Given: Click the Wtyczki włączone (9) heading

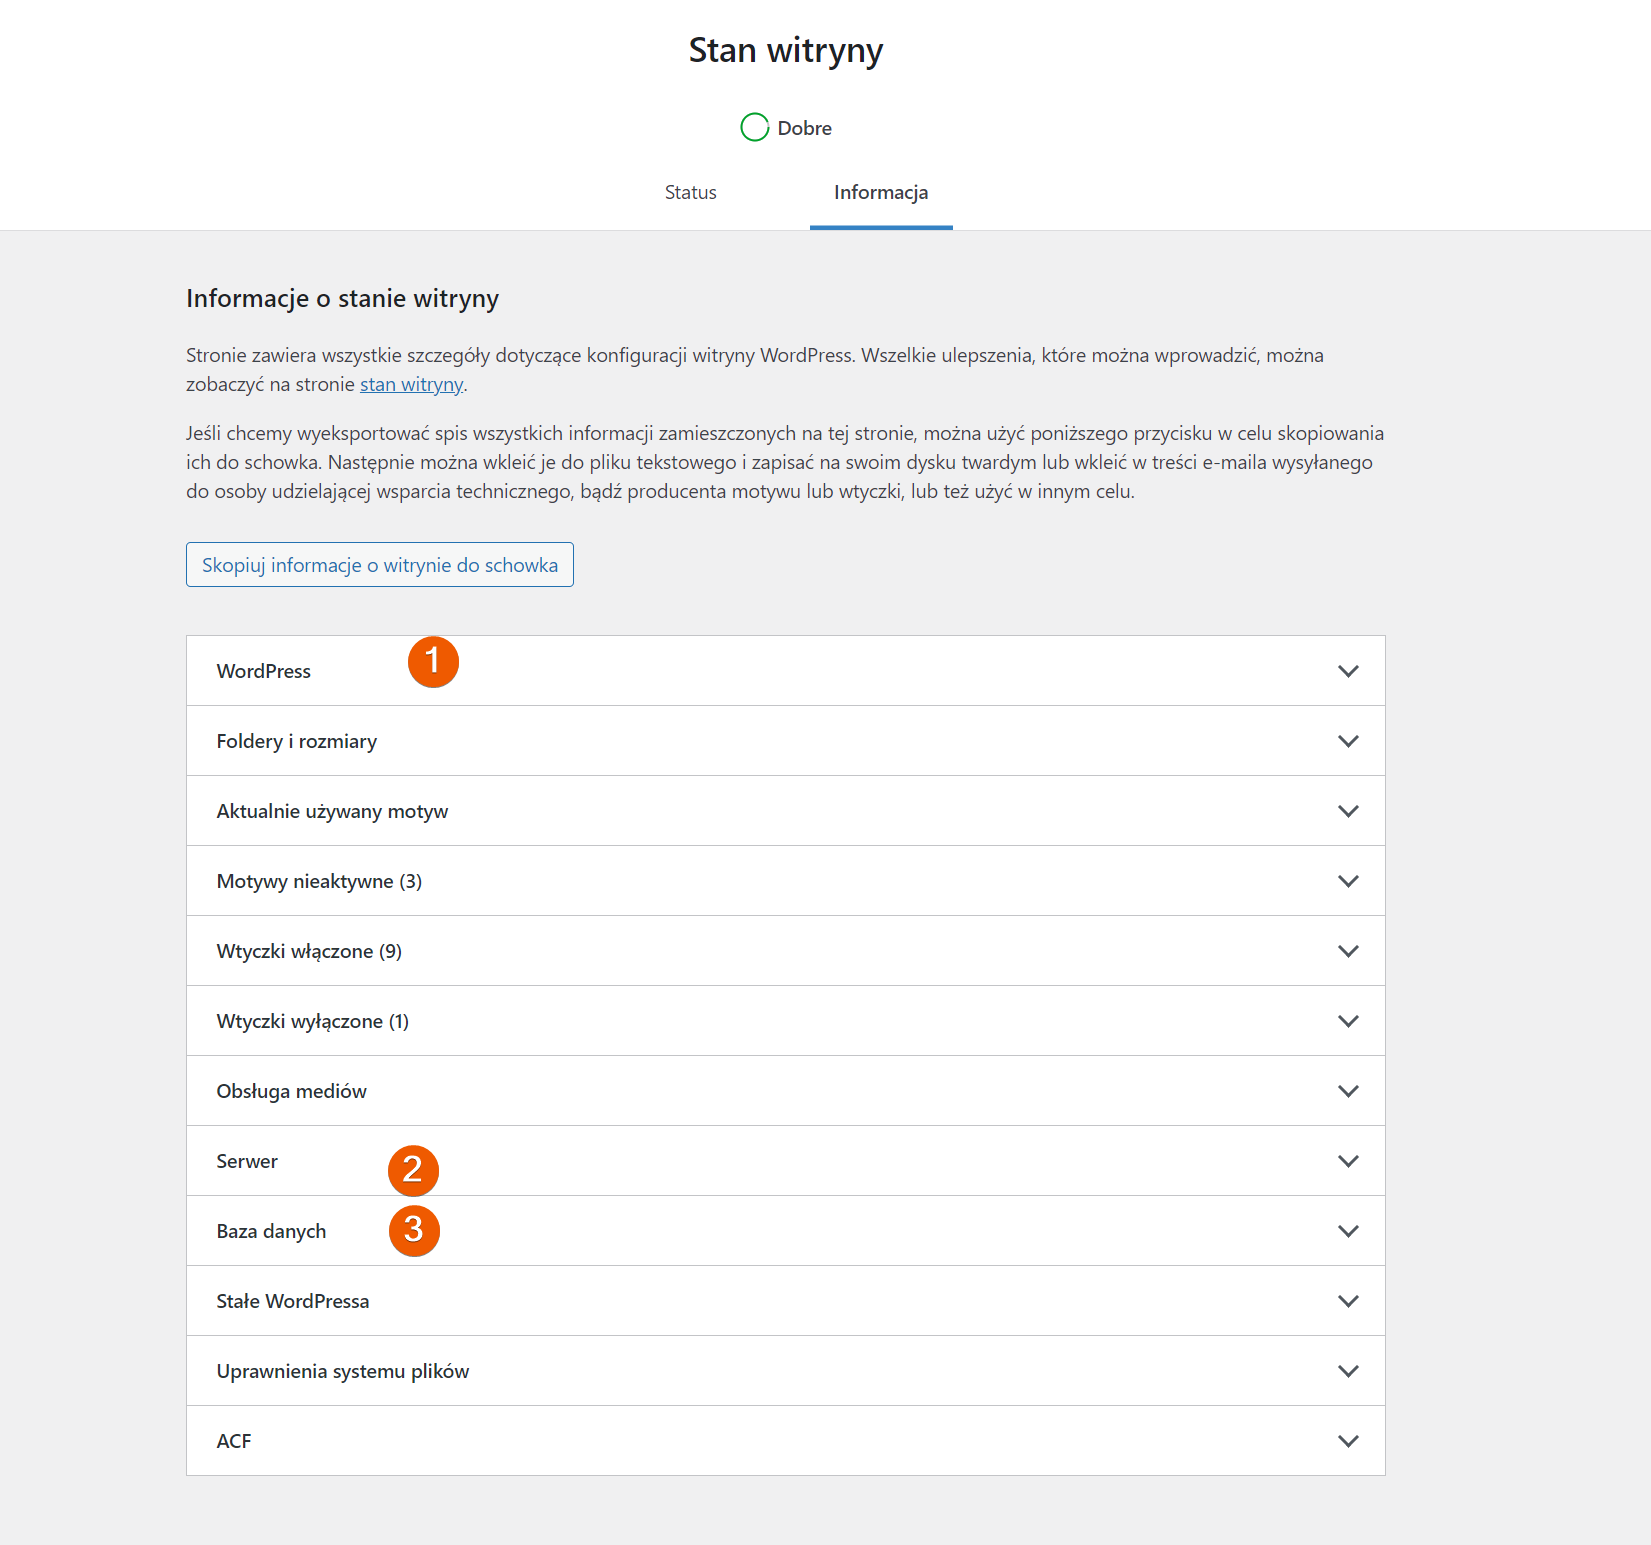Looking at the screenshot, I should point(309,951).
